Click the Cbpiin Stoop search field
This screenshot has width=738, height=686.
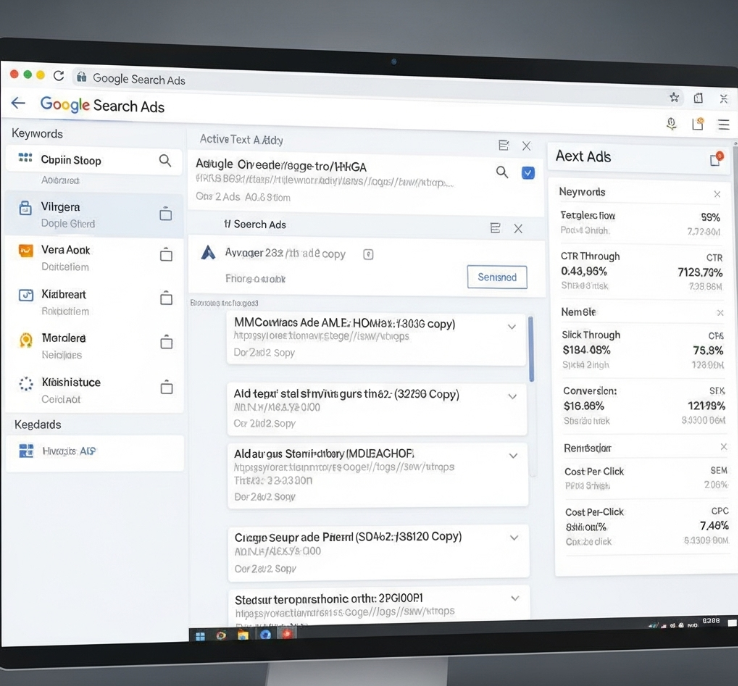click(x=94, y=160)
